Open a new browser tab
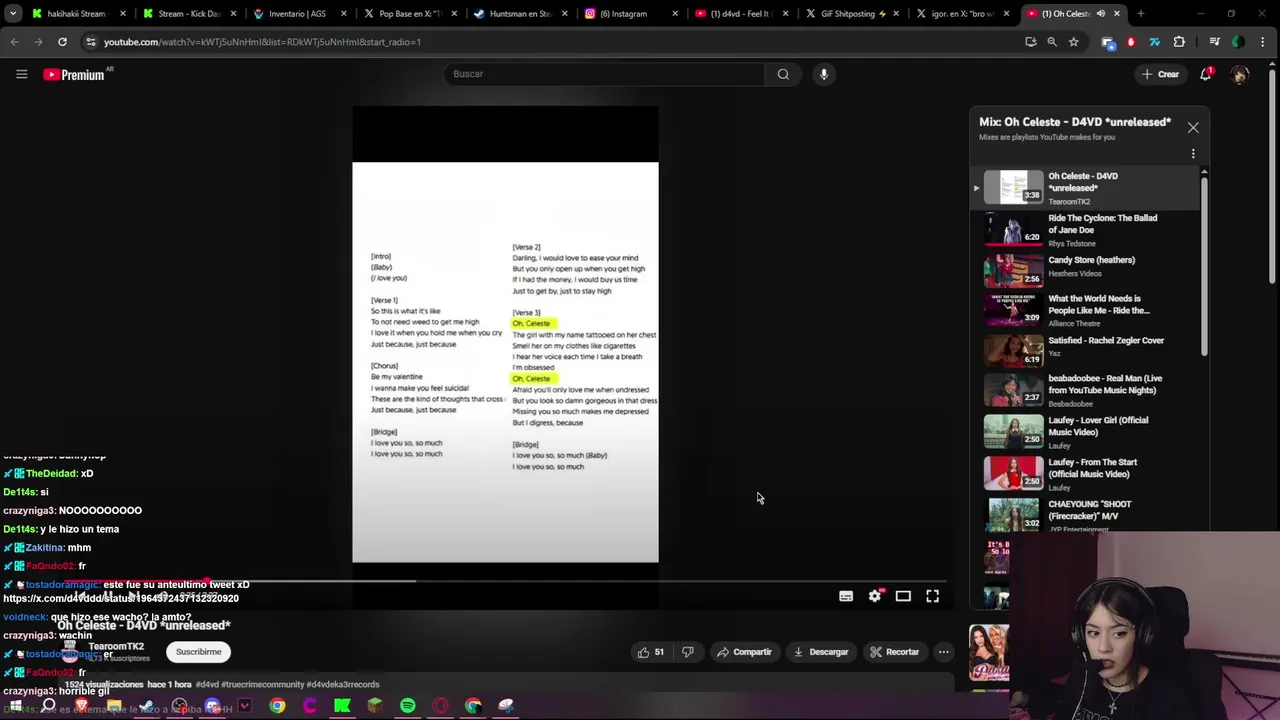The width and height of the screenshot is (1280, 720). point(1140,14)
